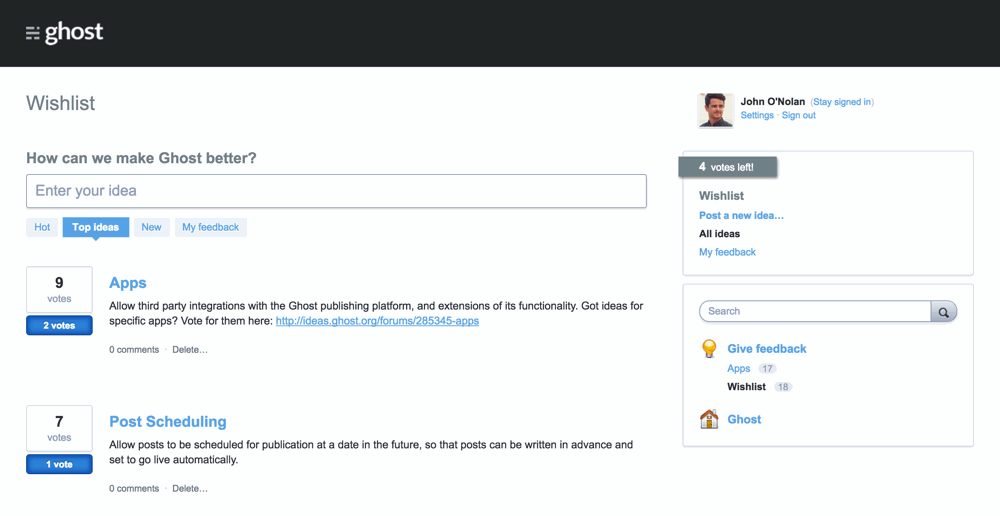Open the 1 vote button on Post Scheduling
Screen dimensions: 1000x516
coord(59,464)
